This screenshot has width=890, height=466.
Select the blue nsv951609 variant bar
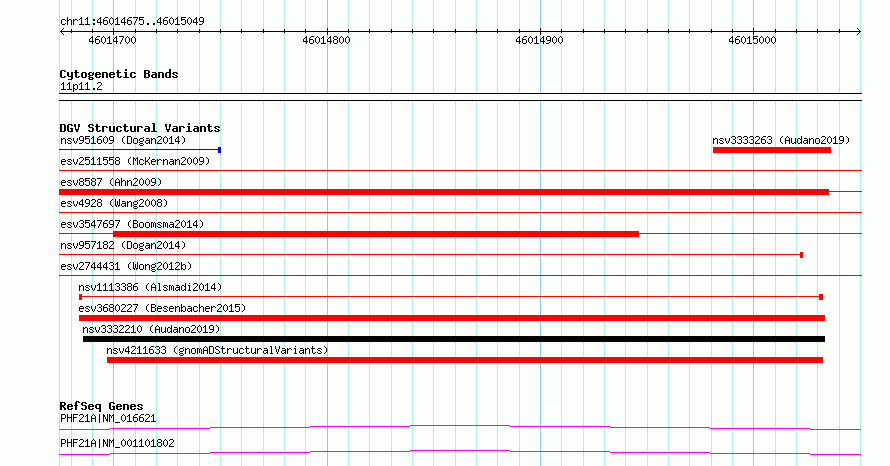[140, 150]
